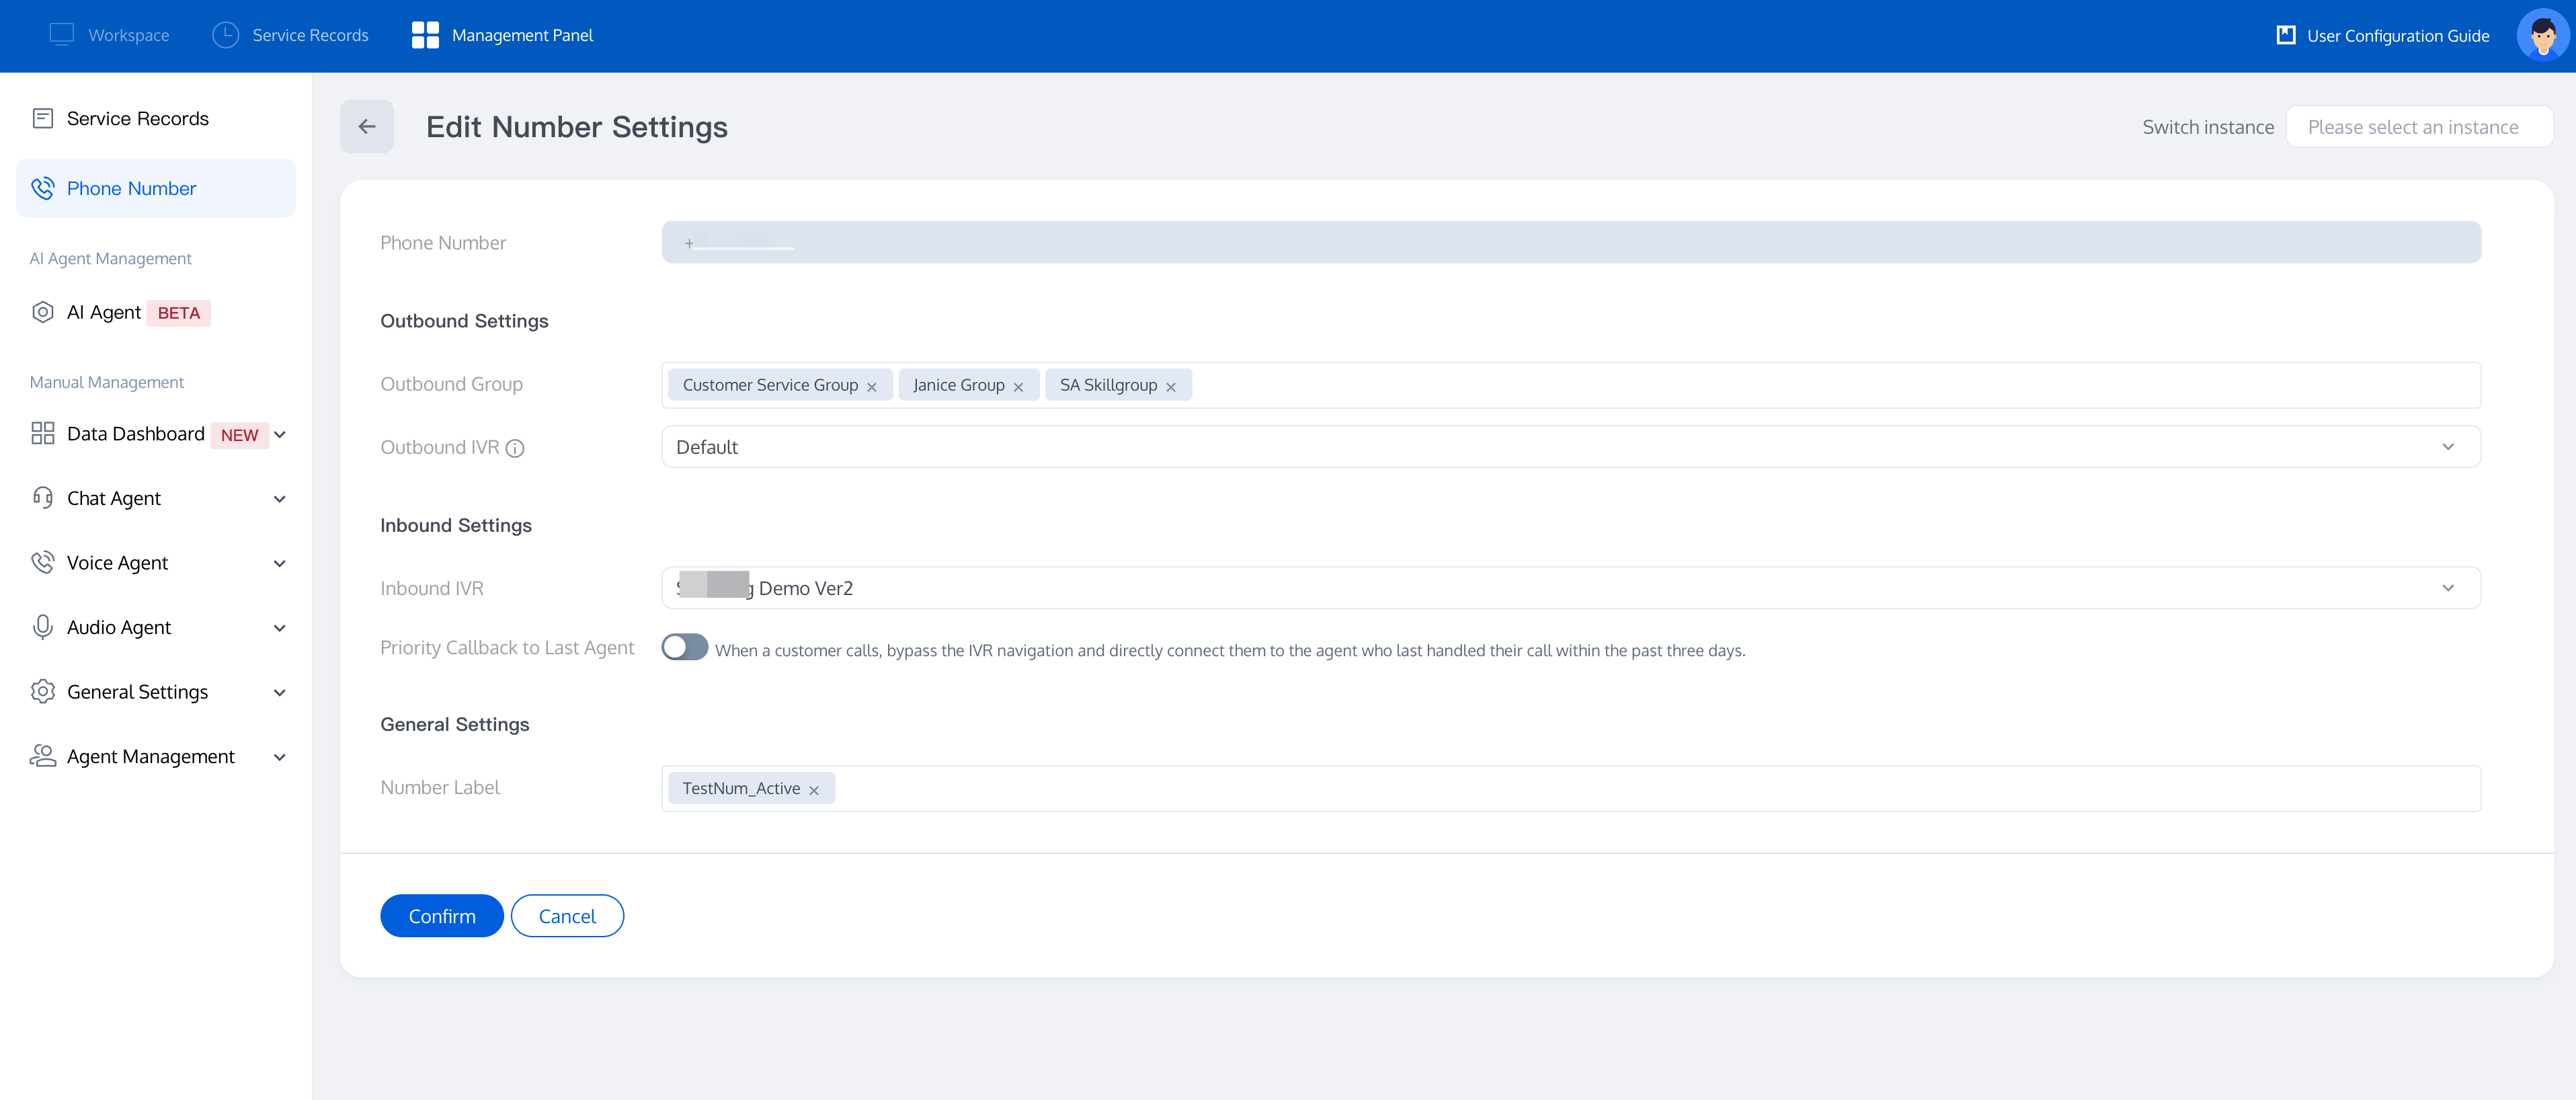Image resolution: width=2576 pixels, height=1100 pixels.
Task: Remove the TestNum_Active label tag
Action: (x=814, y=790)
